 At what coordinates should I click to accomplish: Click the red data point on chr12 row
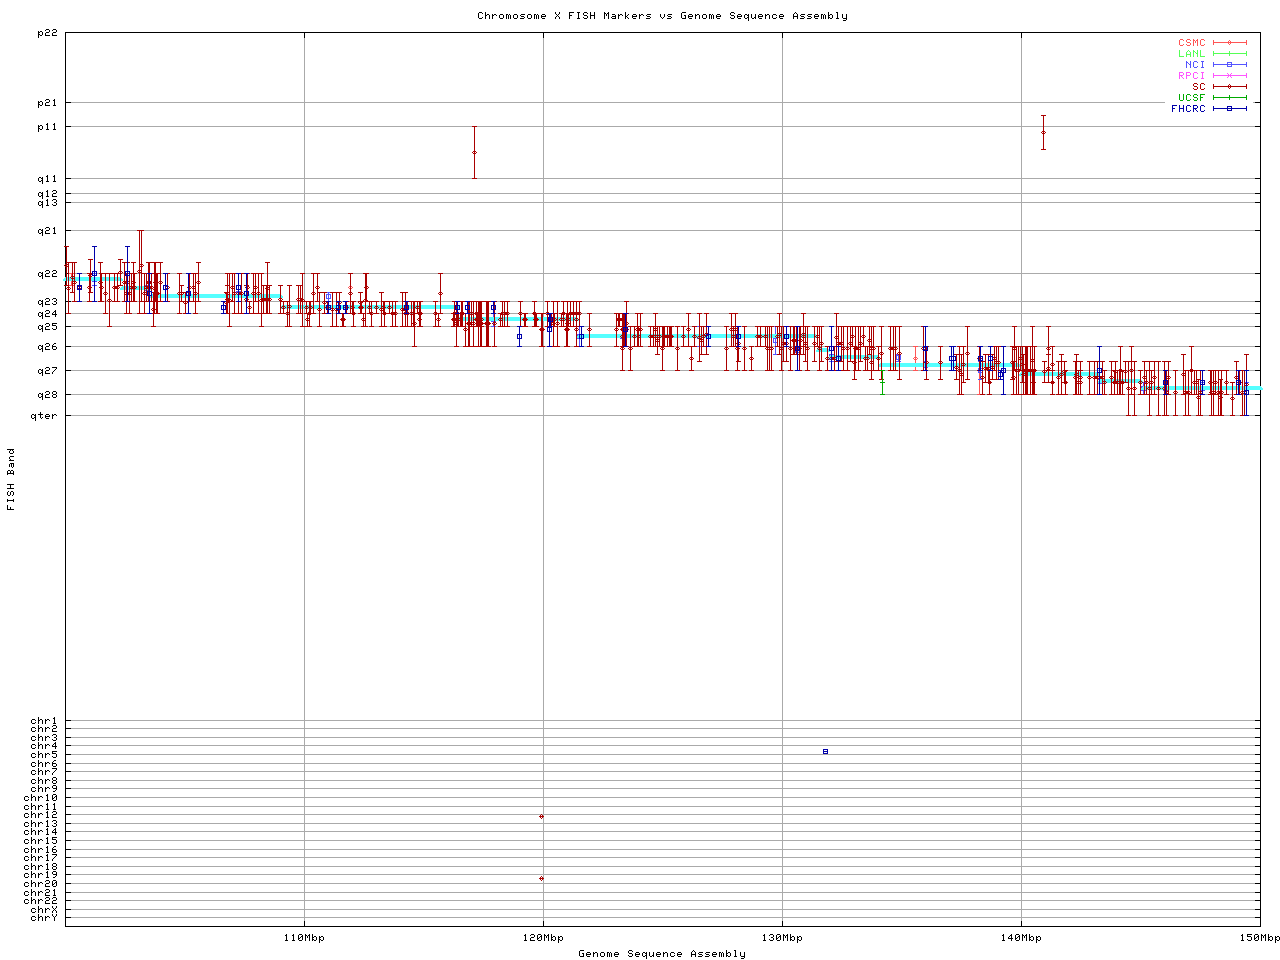point(541,816)
